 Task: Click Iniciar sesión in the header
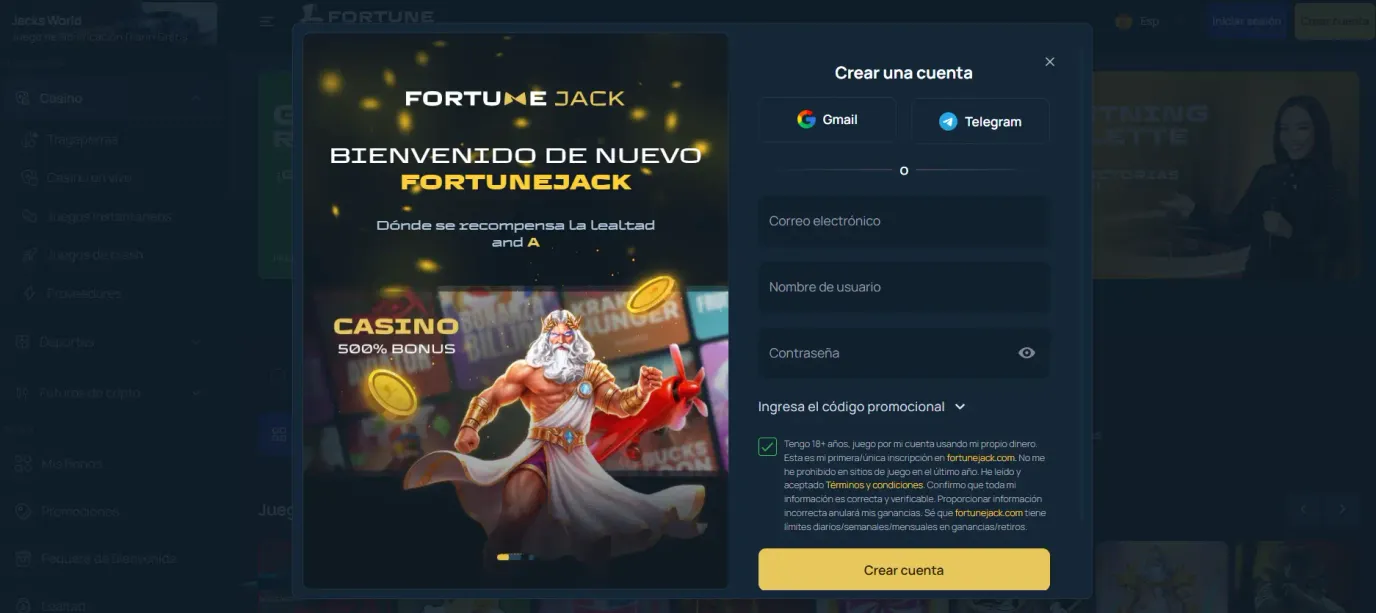(x=1246, y=21)
